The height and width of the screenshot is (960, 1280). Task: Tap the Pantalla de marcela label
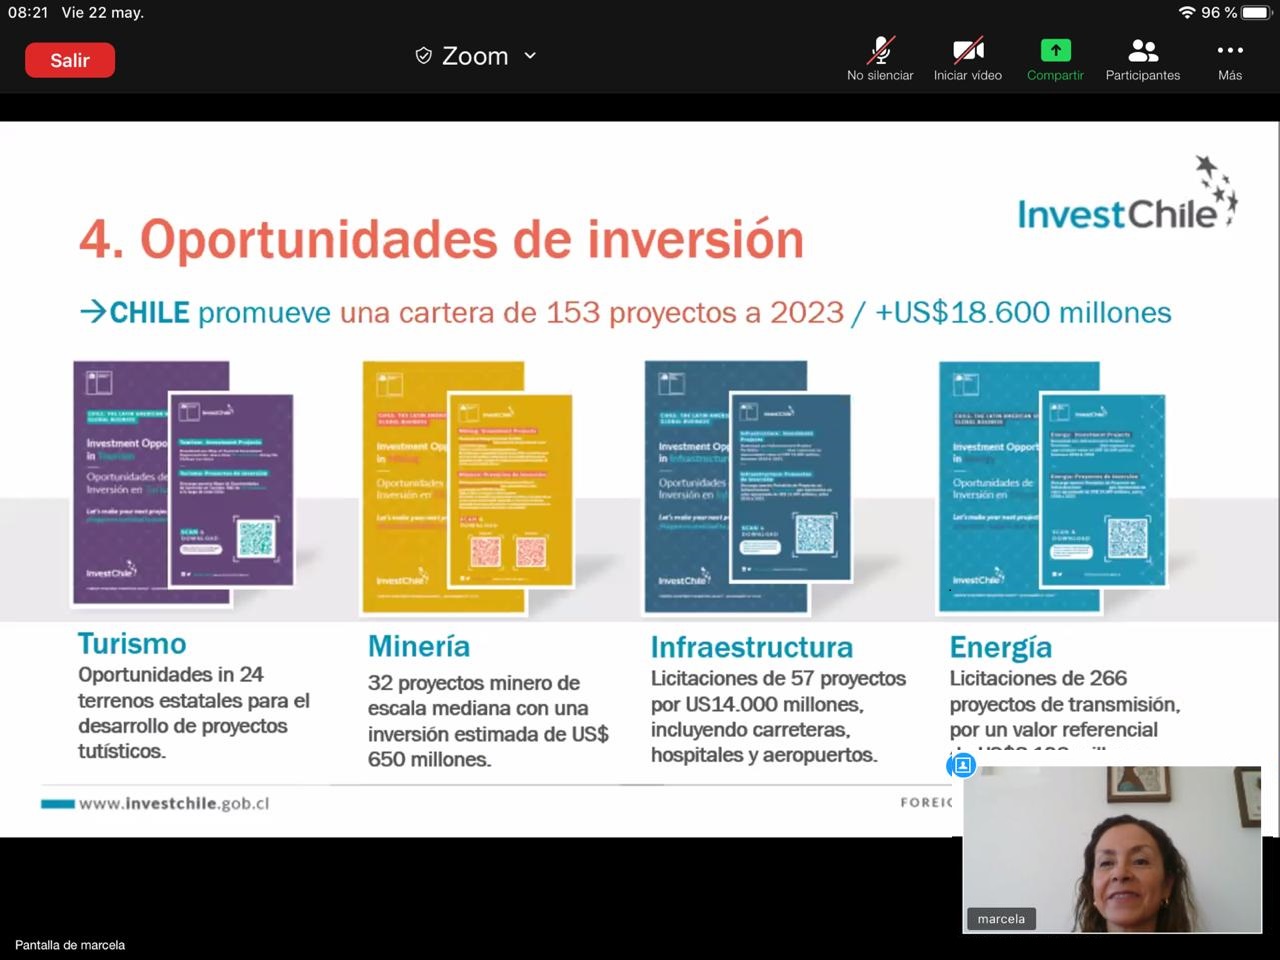(x=70, y=945)
